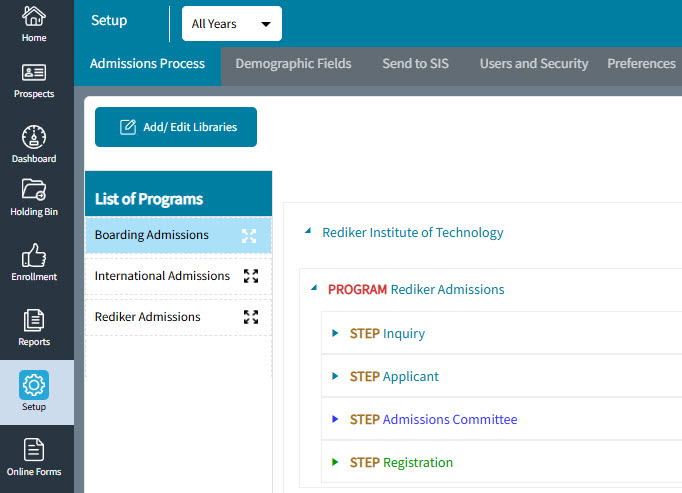This screenshot has width=682, height=493.
Task: Open the Send to SIS tab
Action: pos(415,64)
